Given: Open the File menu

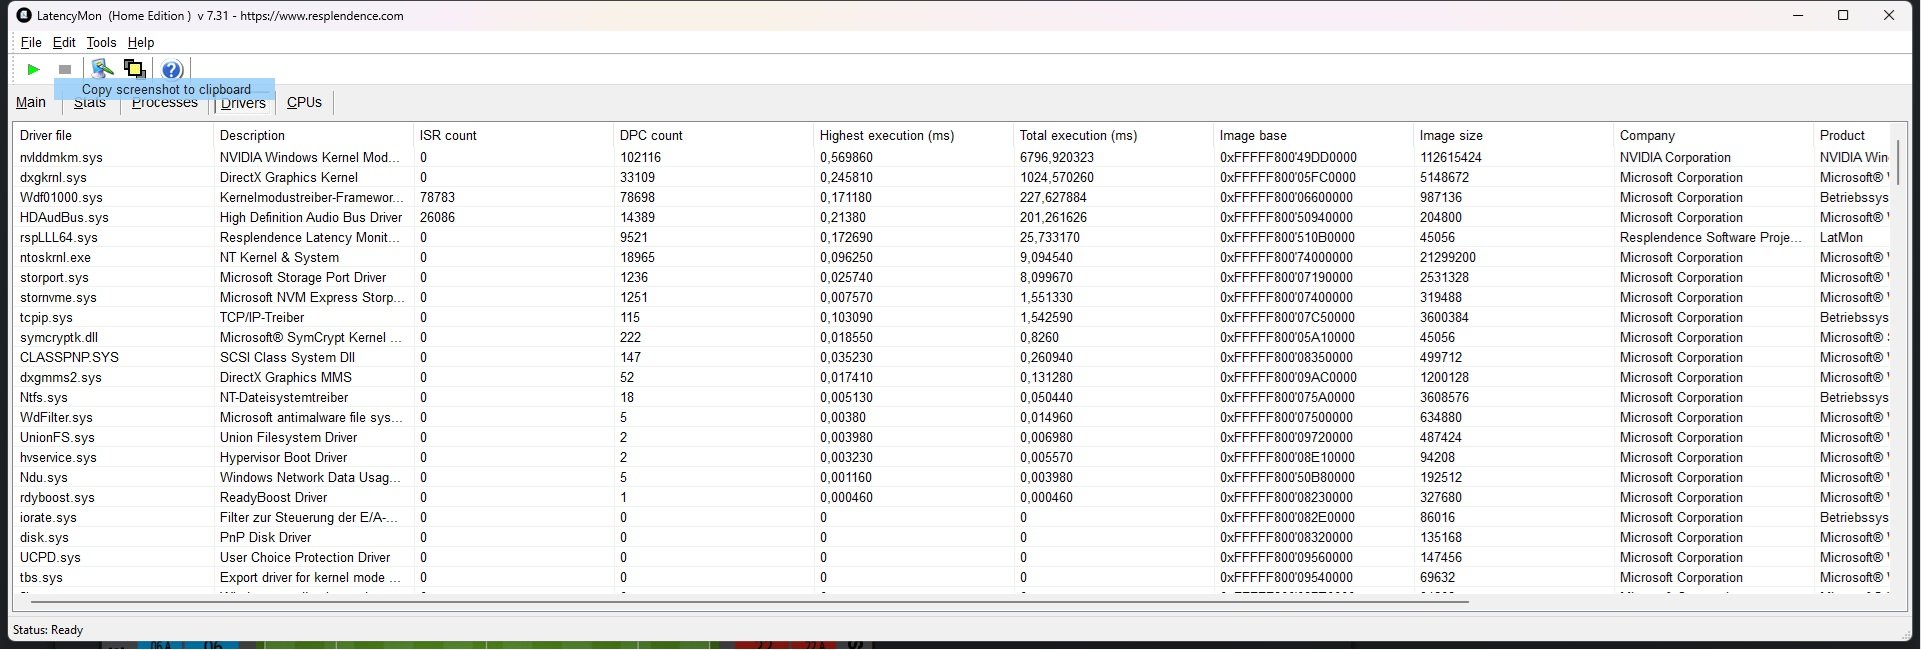Looking at the screenshot, I should (31, 42).
